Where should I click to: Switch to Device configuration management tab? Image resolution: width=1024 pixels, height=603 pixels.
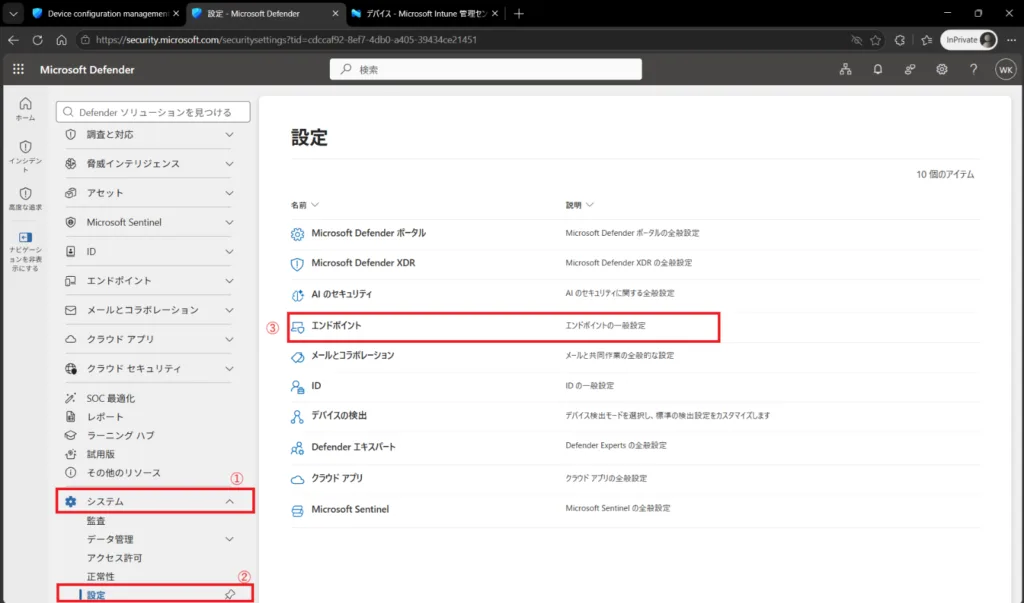(106, 14)
